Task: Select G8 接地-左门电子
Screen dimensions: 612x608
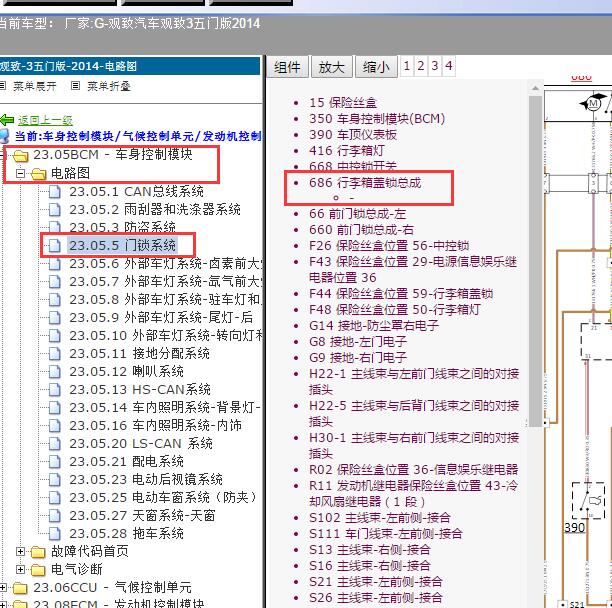Action: 358,342
